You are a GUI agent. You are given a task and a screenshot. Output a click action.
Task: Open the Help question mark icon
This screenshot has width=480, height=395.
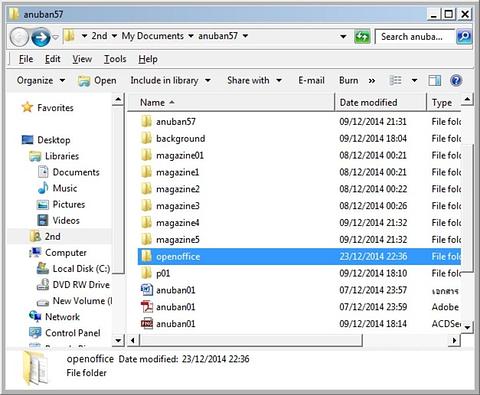point(456,80)
